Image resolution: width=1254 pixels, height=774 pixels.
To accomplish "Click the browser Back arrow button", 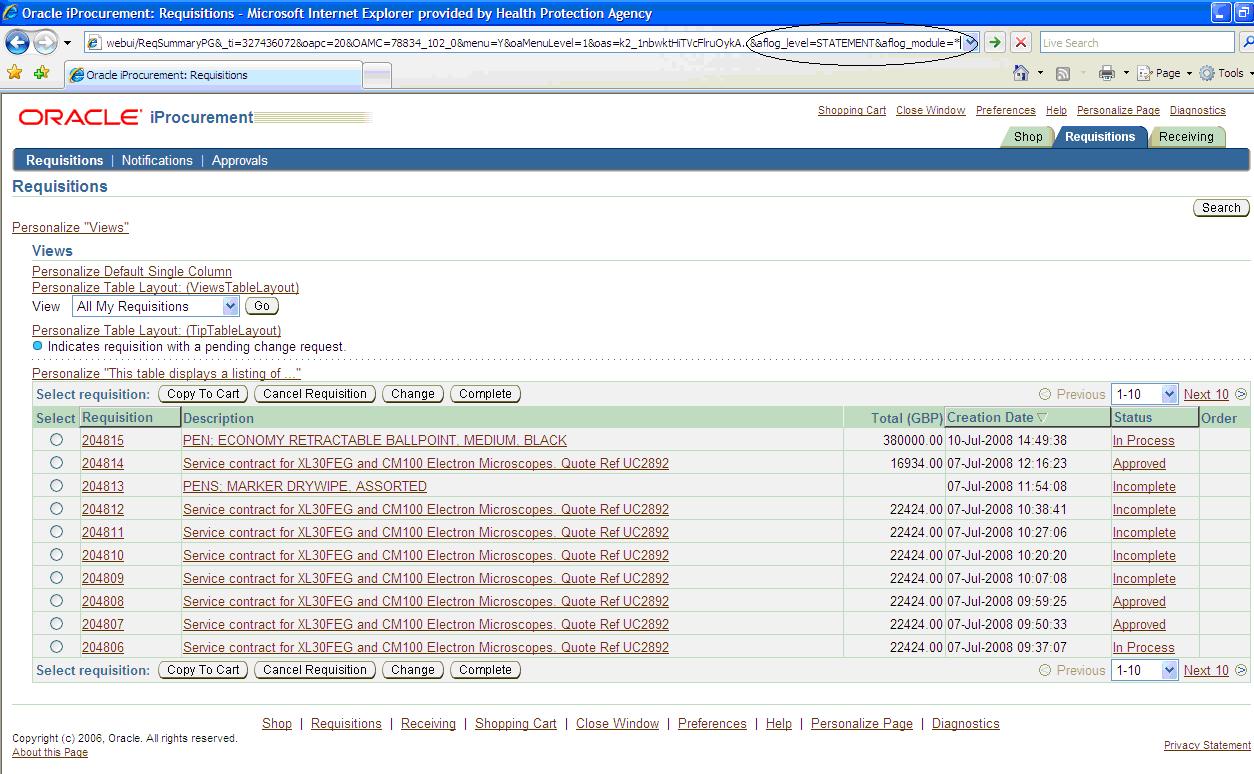I will click(17, 42).
